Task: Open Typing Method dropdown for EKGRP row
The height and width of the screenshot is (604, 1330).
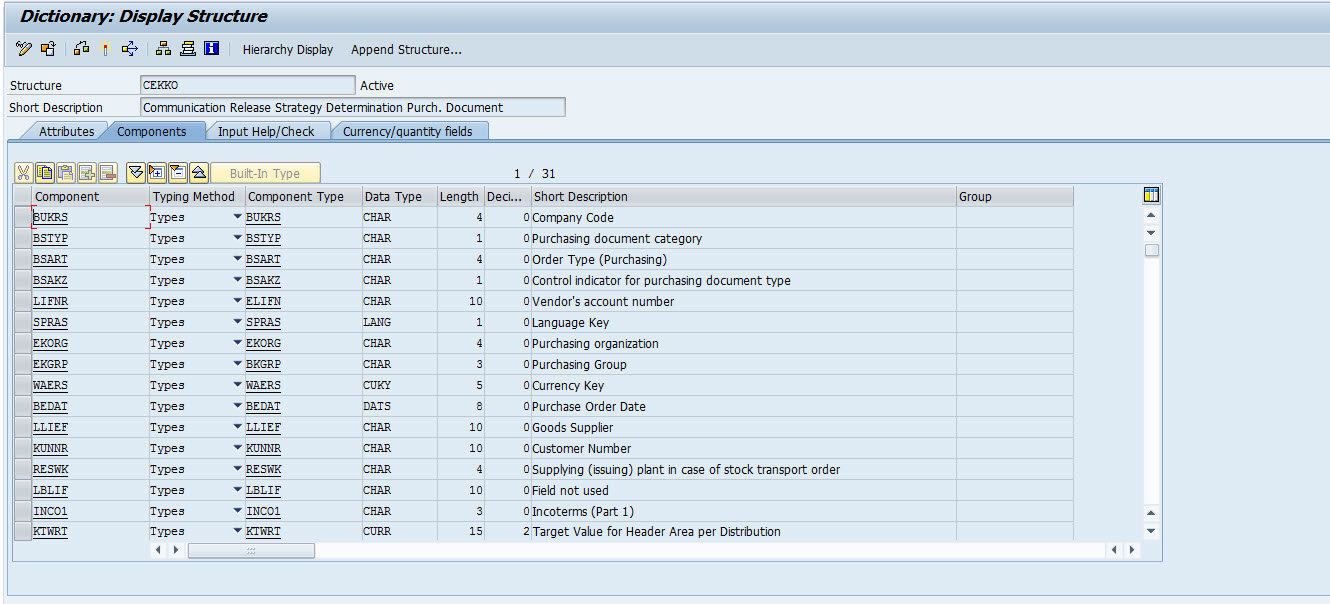Action: click(x=238, y=364)
